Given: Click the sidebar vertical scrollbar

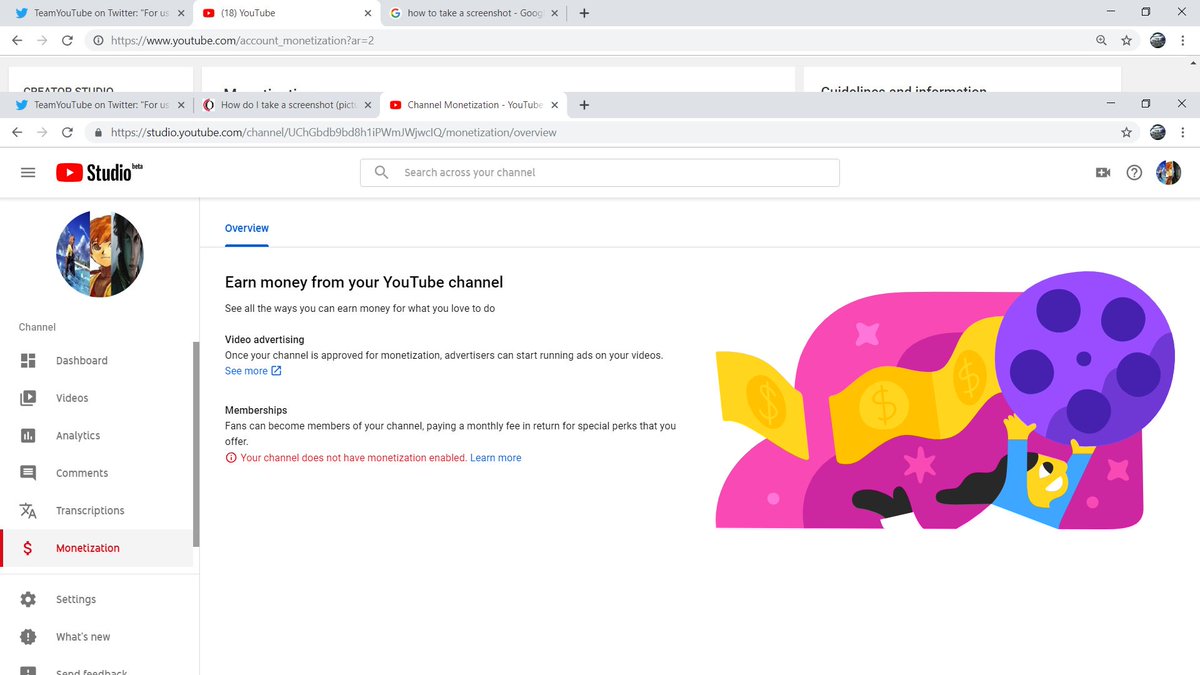Looking at the screenshot, I should tap(196, 444).
